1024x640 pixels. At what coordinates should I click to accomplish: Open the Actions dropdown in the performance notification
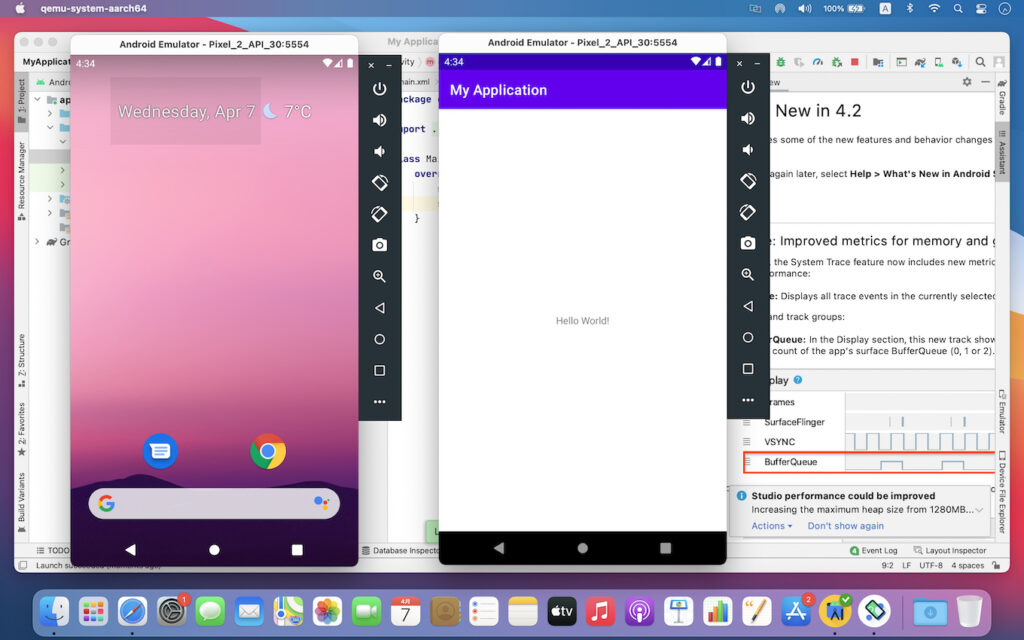pyautogui.click(x=771, y=526)
